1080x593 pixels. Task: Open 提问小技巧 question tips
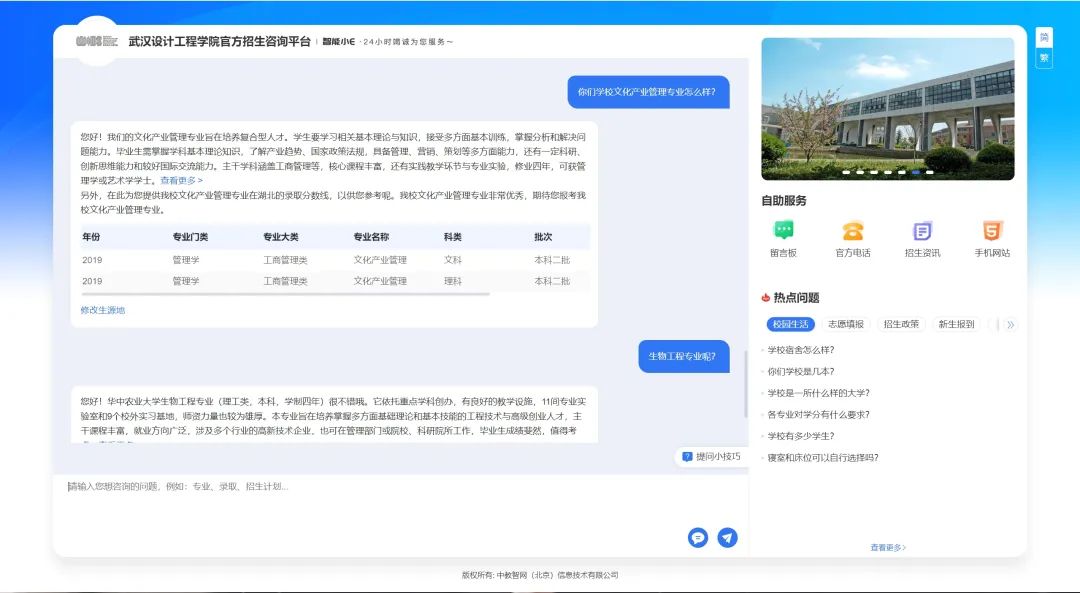(711, 456)
